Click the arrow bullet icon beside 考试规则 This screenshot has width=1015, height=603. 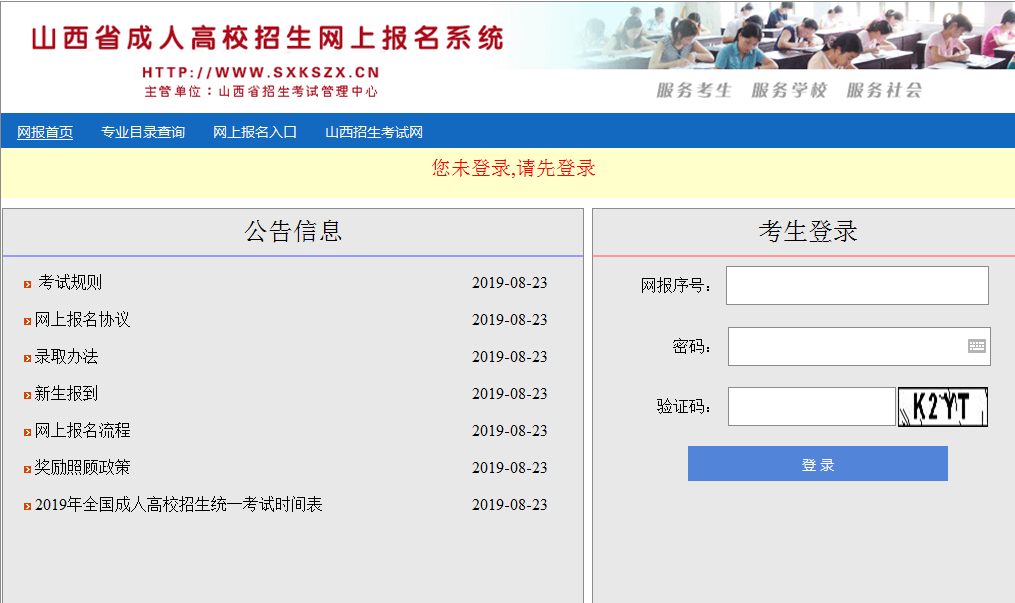pos(28,285)
